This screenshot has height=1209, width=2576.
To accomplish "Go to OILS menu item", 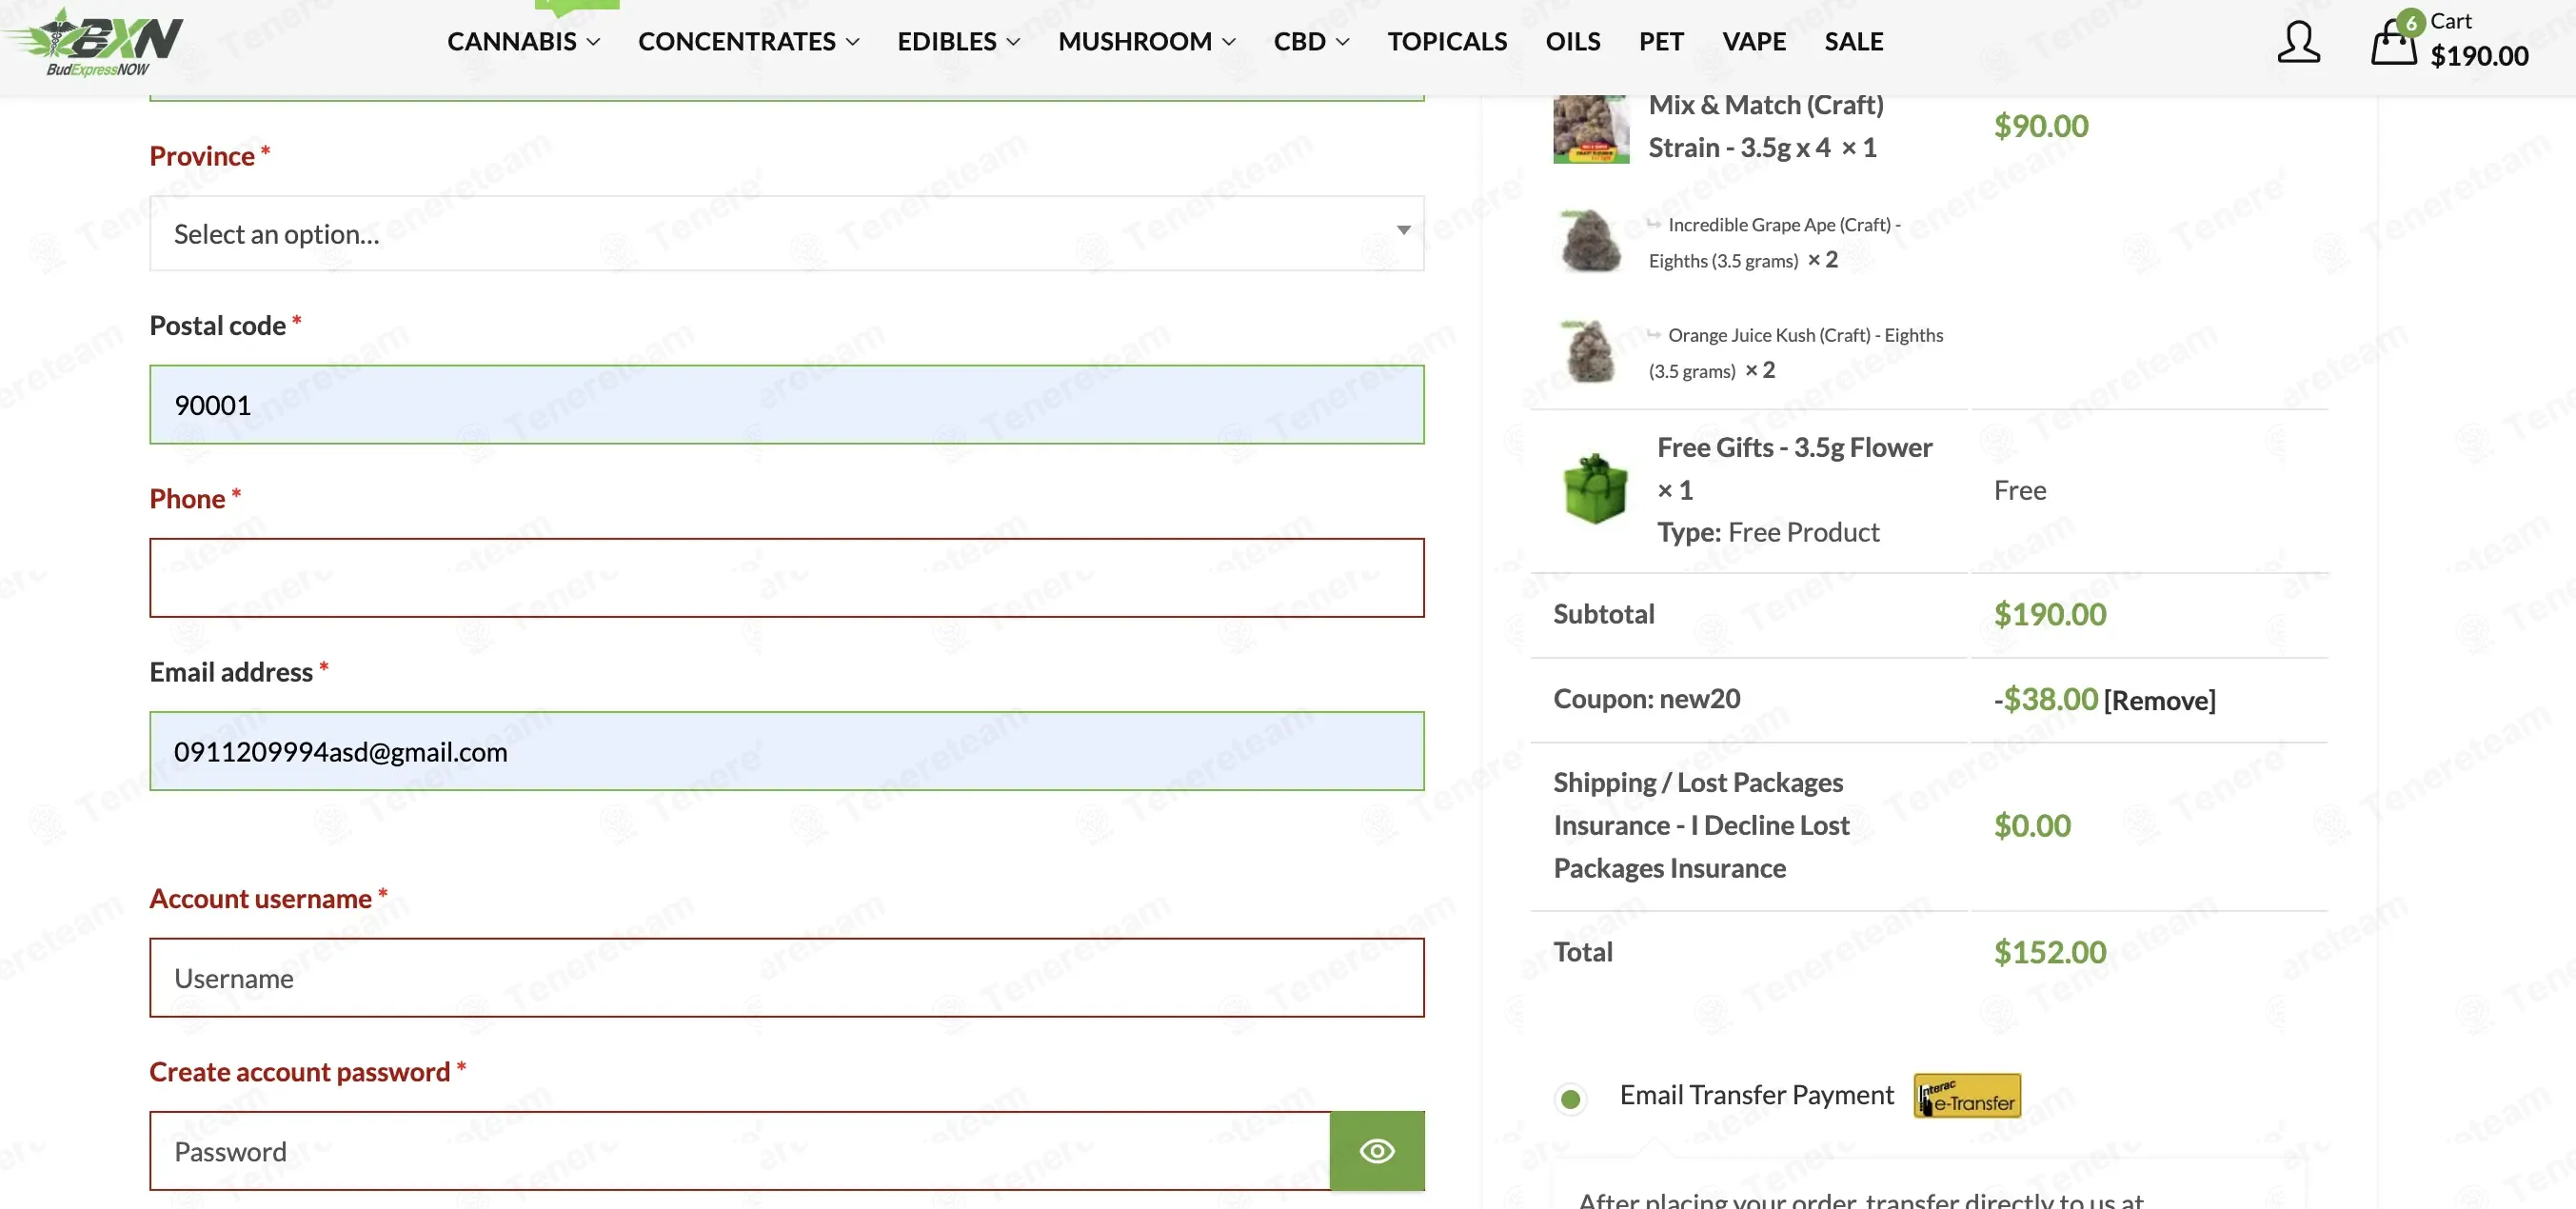I will point(1573,42).
